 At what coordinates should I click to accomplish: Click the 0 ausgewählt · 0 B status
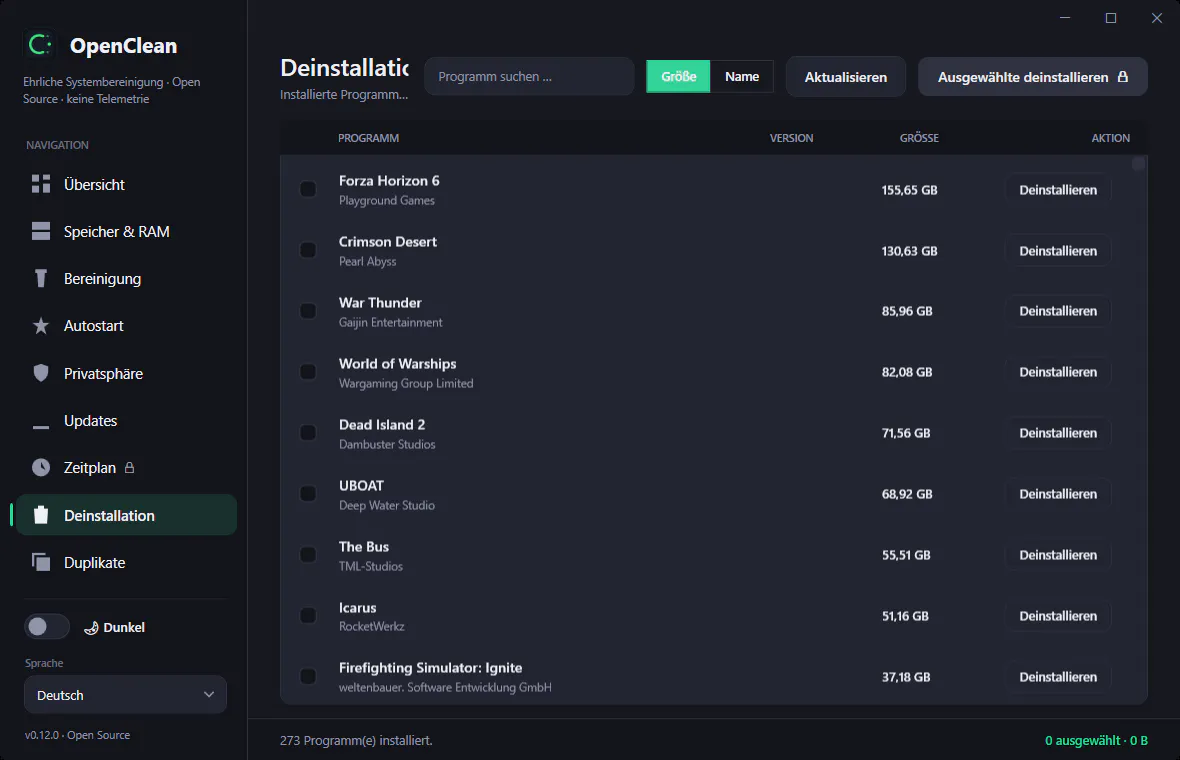1096,740
